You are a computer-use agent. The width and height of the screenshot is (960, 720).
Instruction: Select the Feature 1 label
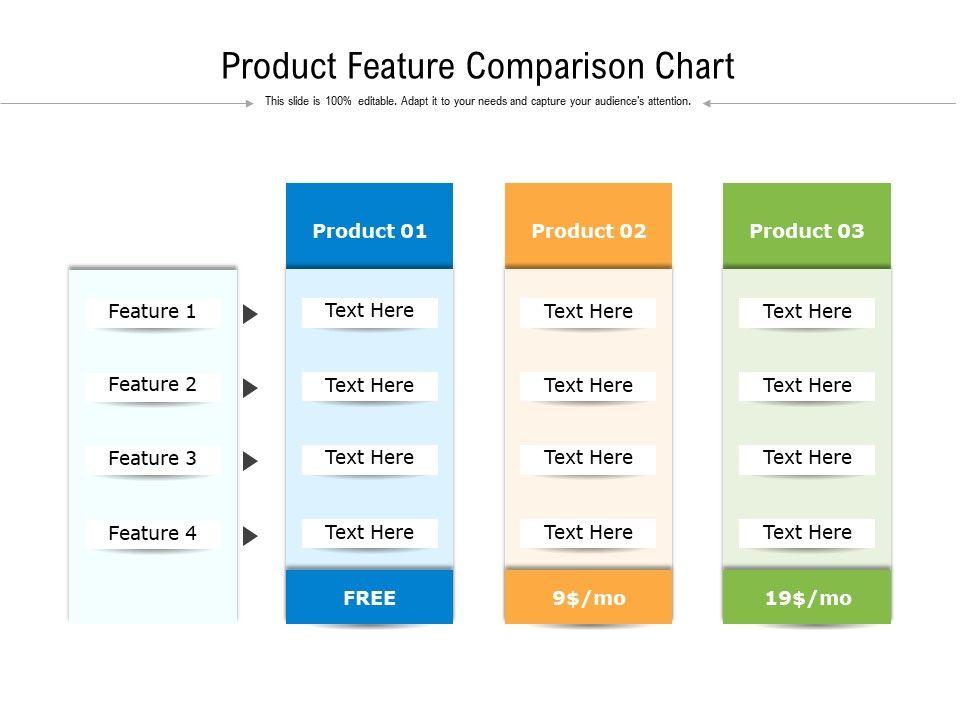(x=152, y=312)
